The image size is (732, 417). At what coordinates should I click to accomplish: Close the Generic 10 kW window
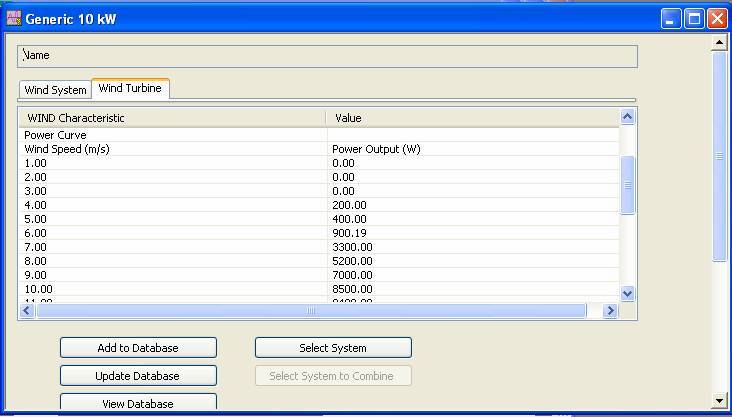717,18
